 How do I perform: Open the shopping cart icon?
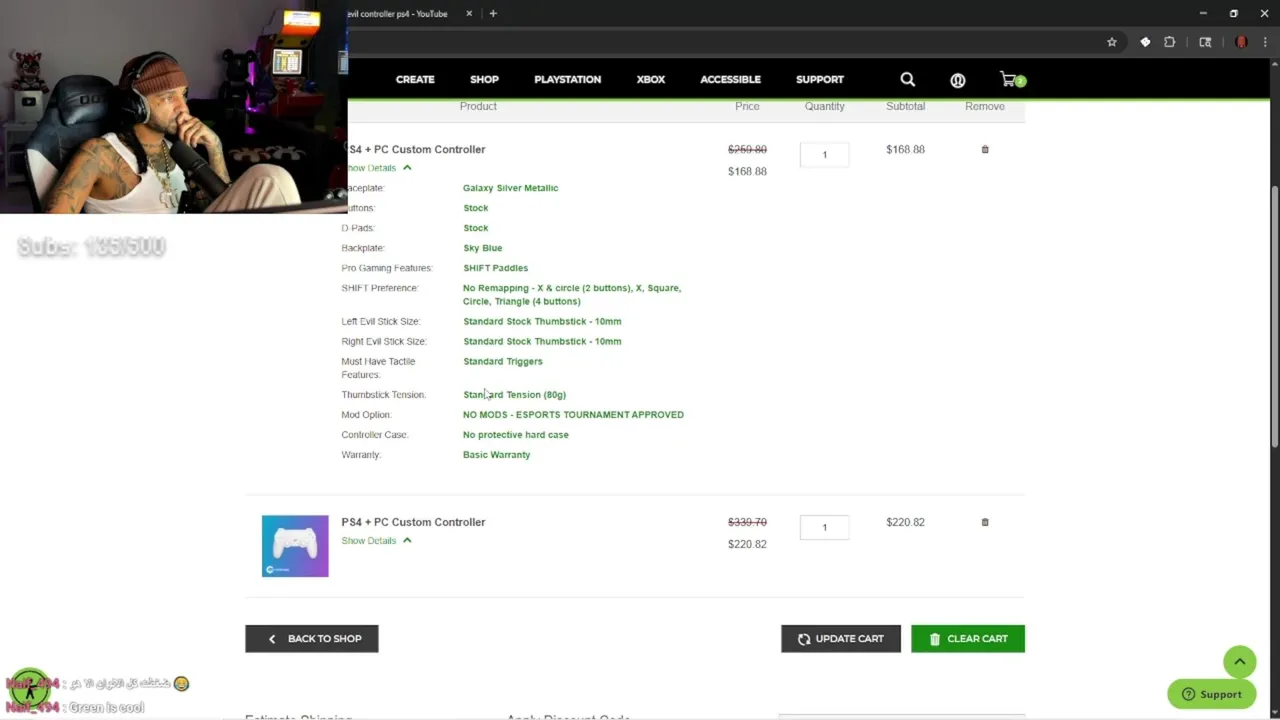coord(1012,79)
